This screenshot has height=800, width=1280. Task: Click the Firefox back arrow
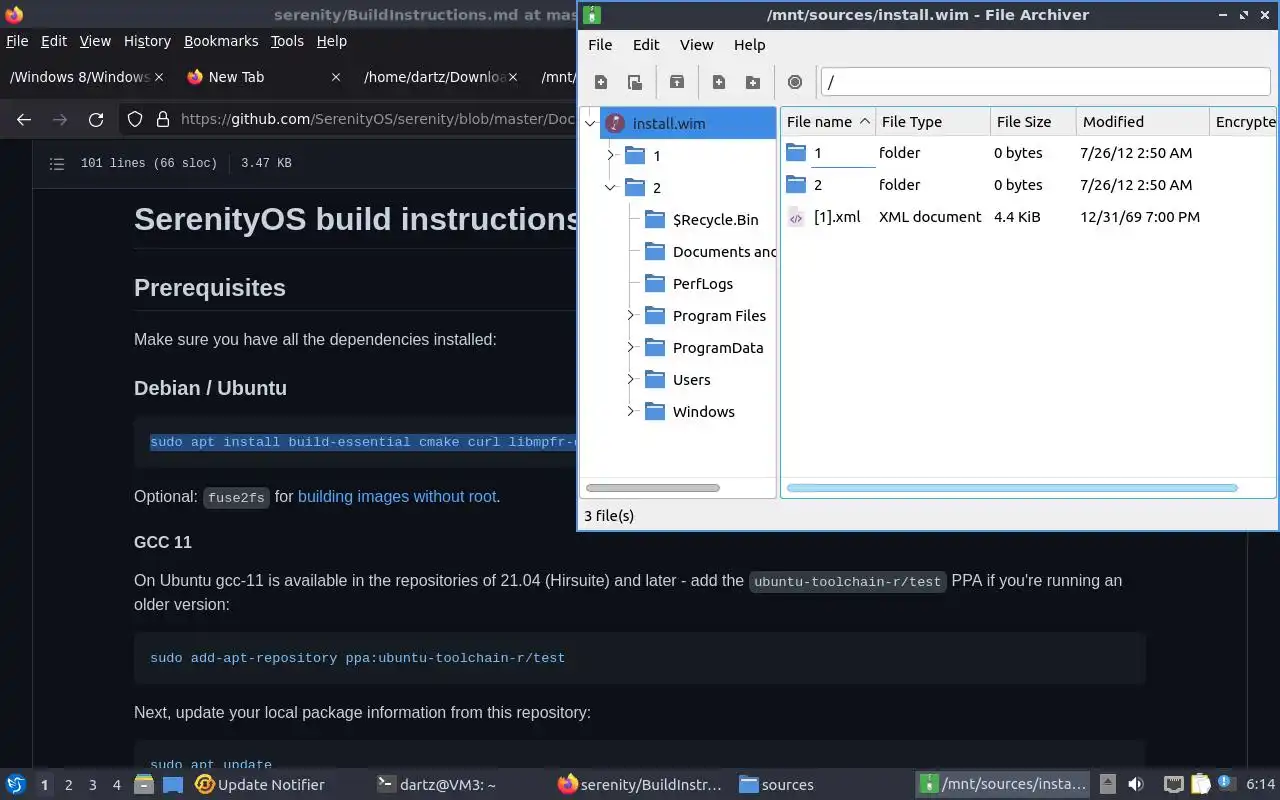click(x=24, y=119)
